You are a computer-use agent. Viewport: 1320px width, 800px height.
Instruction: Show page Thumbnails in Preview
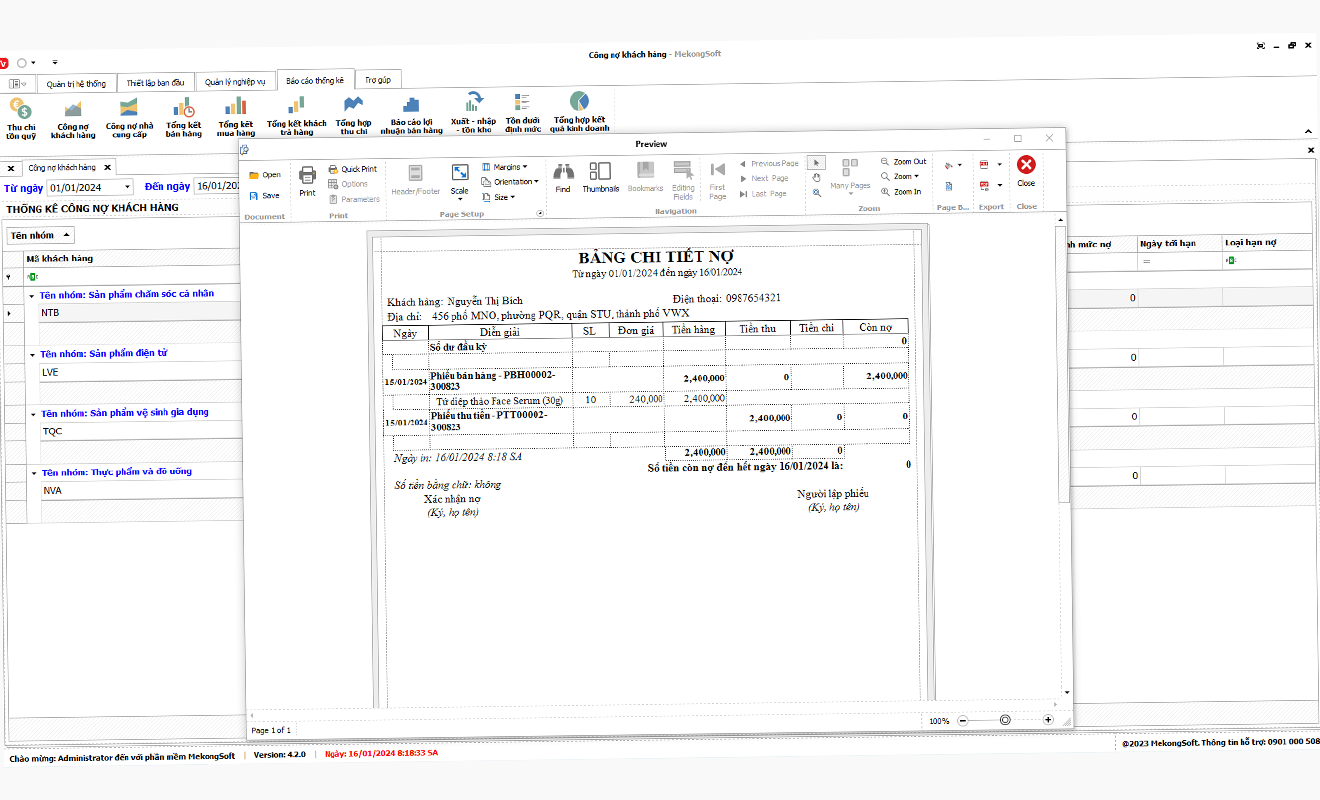coord(601,177)
